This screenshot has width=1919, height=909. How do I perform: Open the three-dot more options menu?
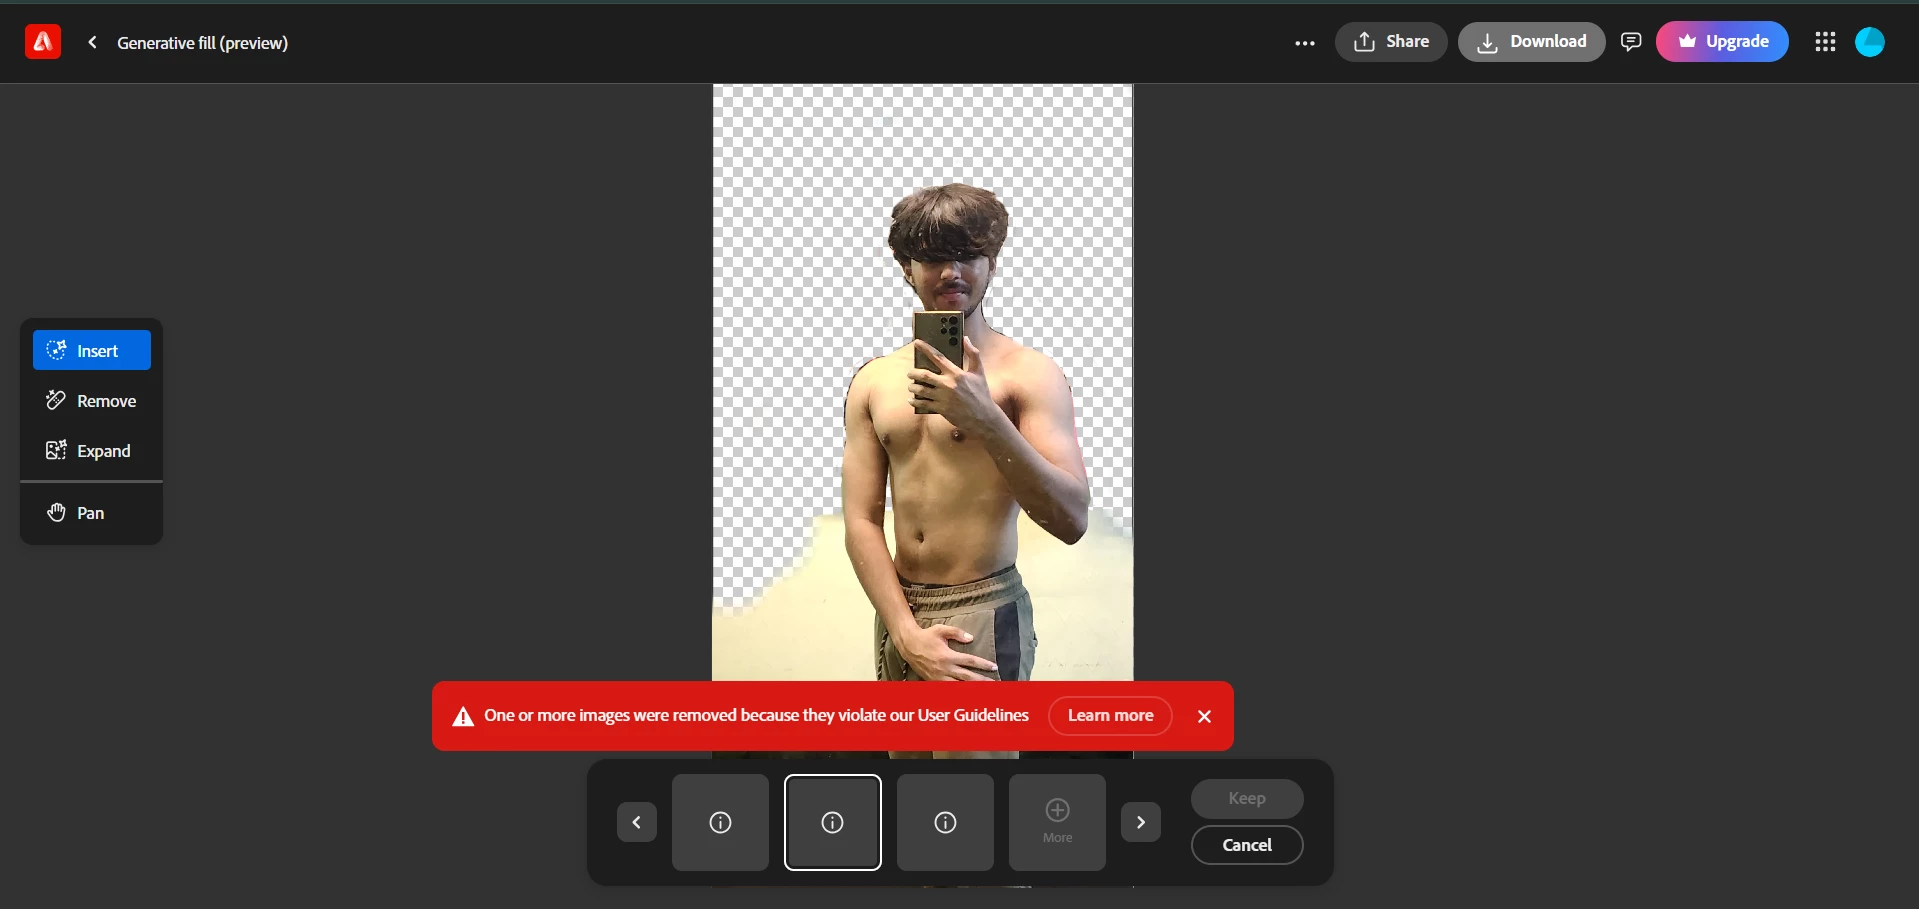coord(1305,43)
